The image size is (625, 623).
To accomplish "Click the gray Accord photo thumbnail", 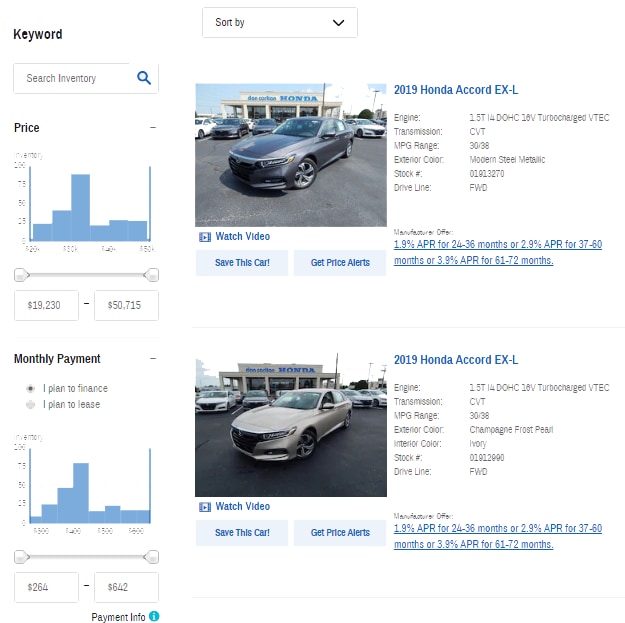I will point(291,155).
